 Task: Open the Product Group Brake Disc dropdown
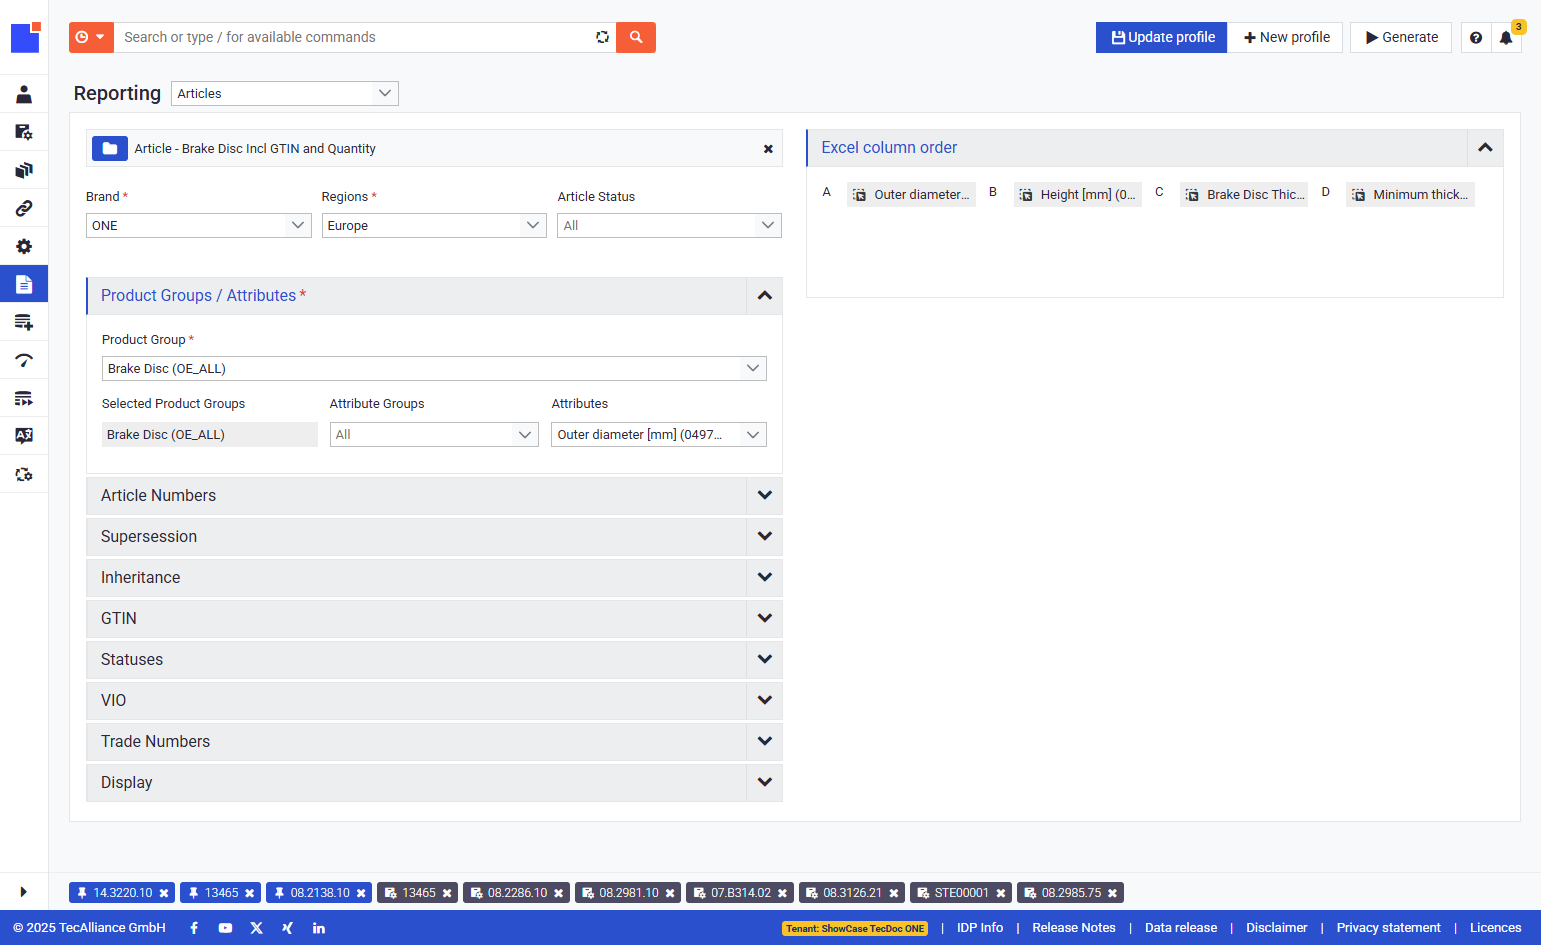[434, 368]
